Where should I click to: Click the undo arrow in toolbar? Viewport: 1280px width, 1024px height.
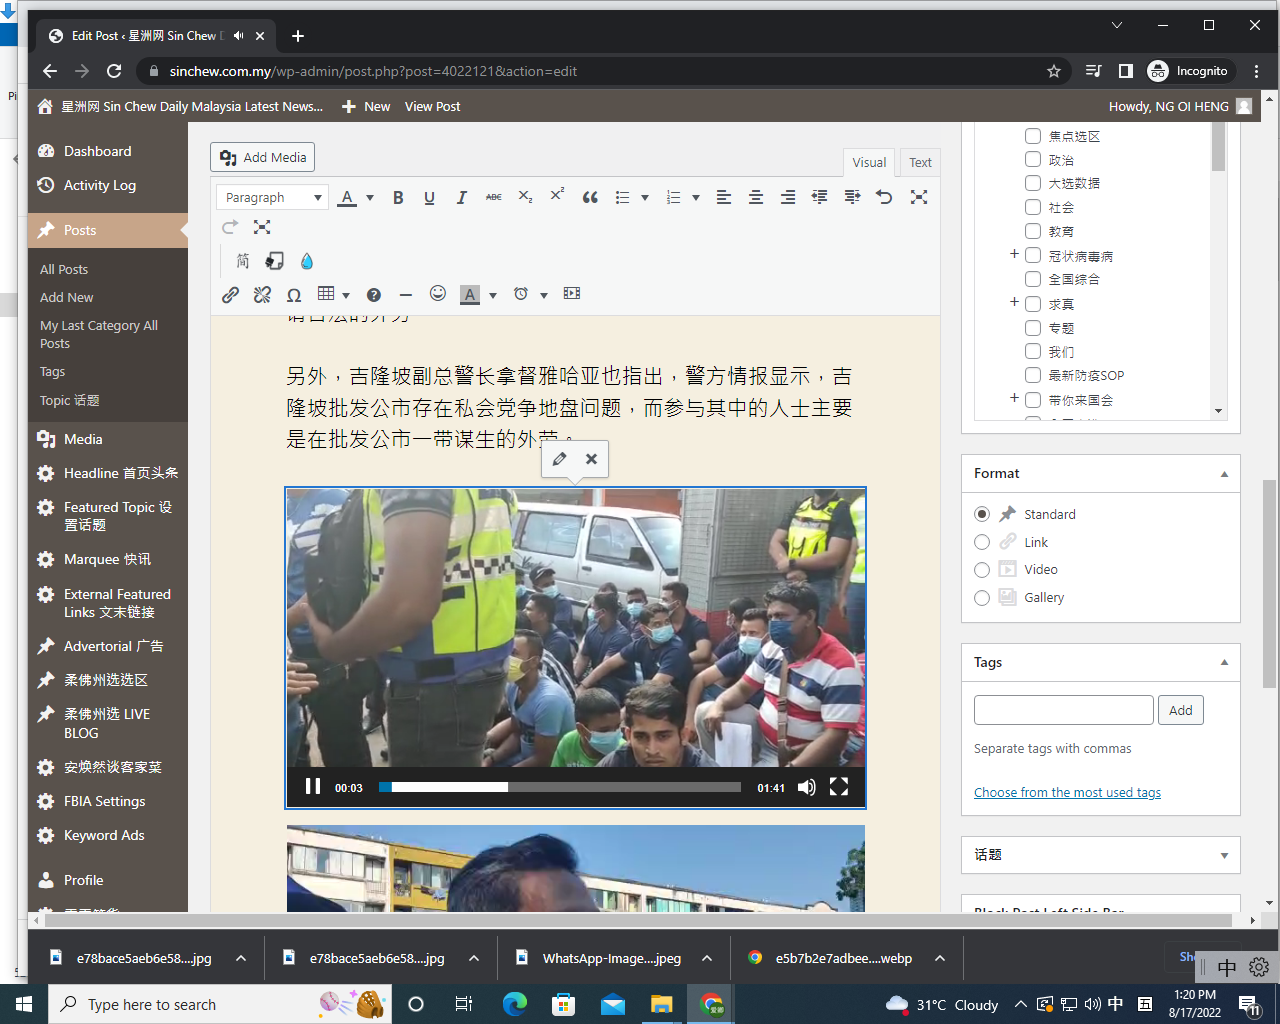[884, 198]
